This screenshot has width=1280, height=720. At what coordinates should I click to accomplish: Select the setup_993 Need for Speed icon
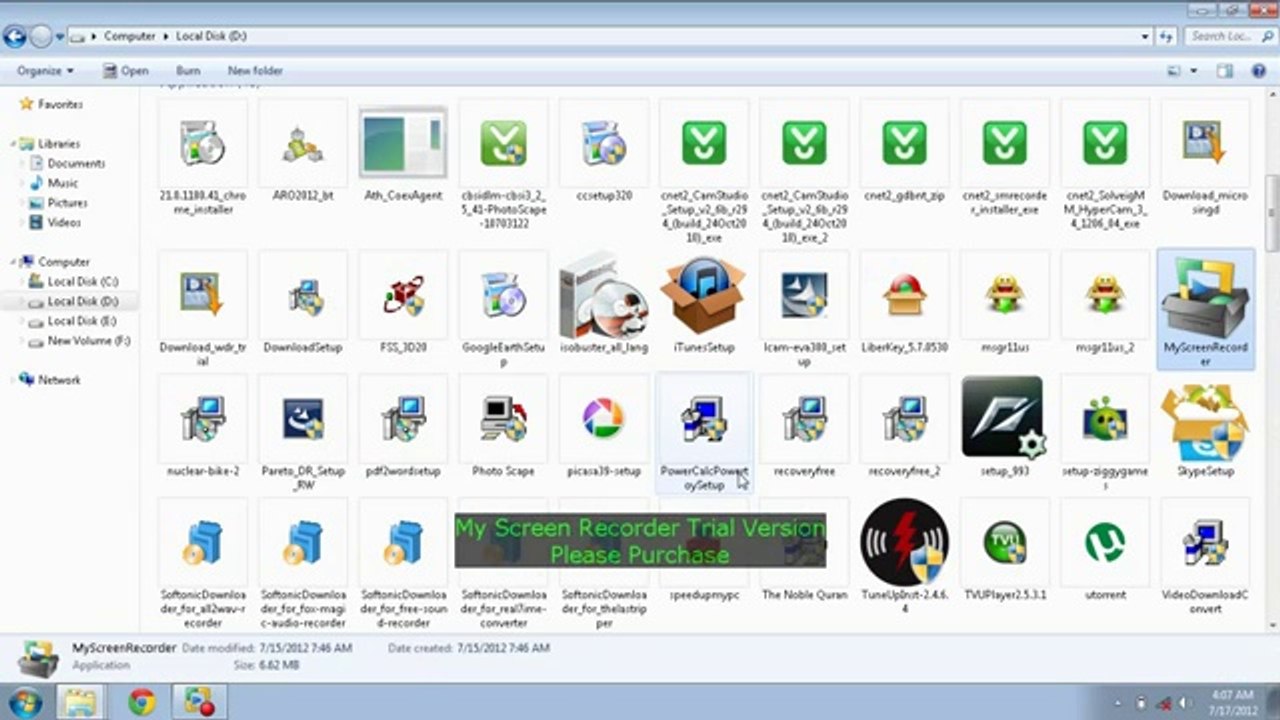tap(1004, 418)
